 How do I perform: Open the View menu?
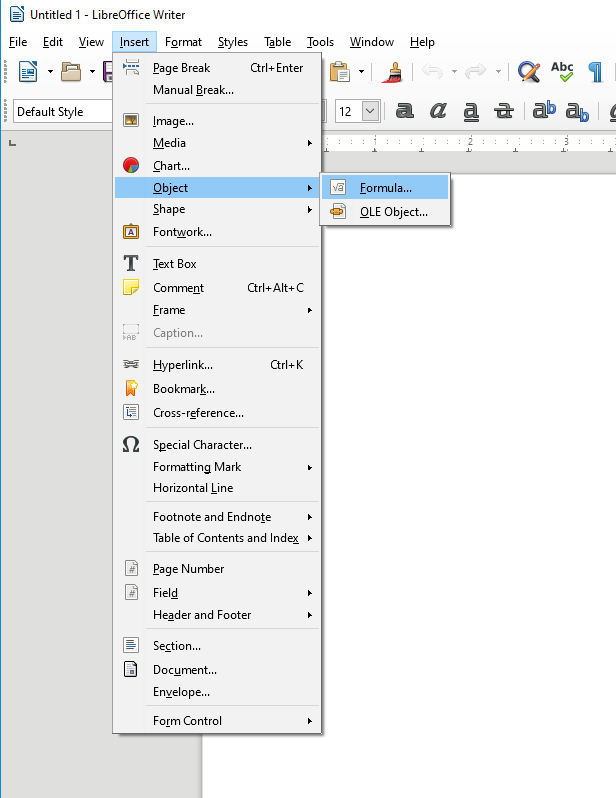[91, 42]
